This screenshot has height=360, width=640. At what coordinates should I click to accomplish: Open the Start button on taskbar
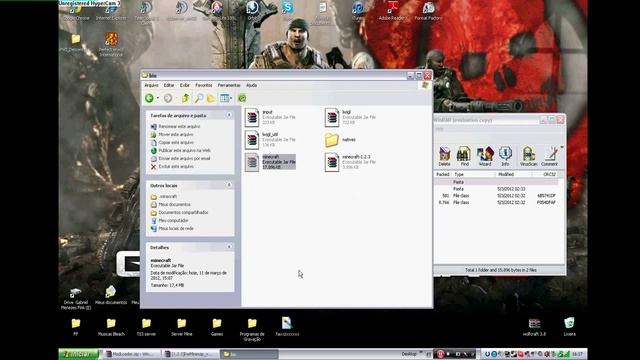(78, 354)
